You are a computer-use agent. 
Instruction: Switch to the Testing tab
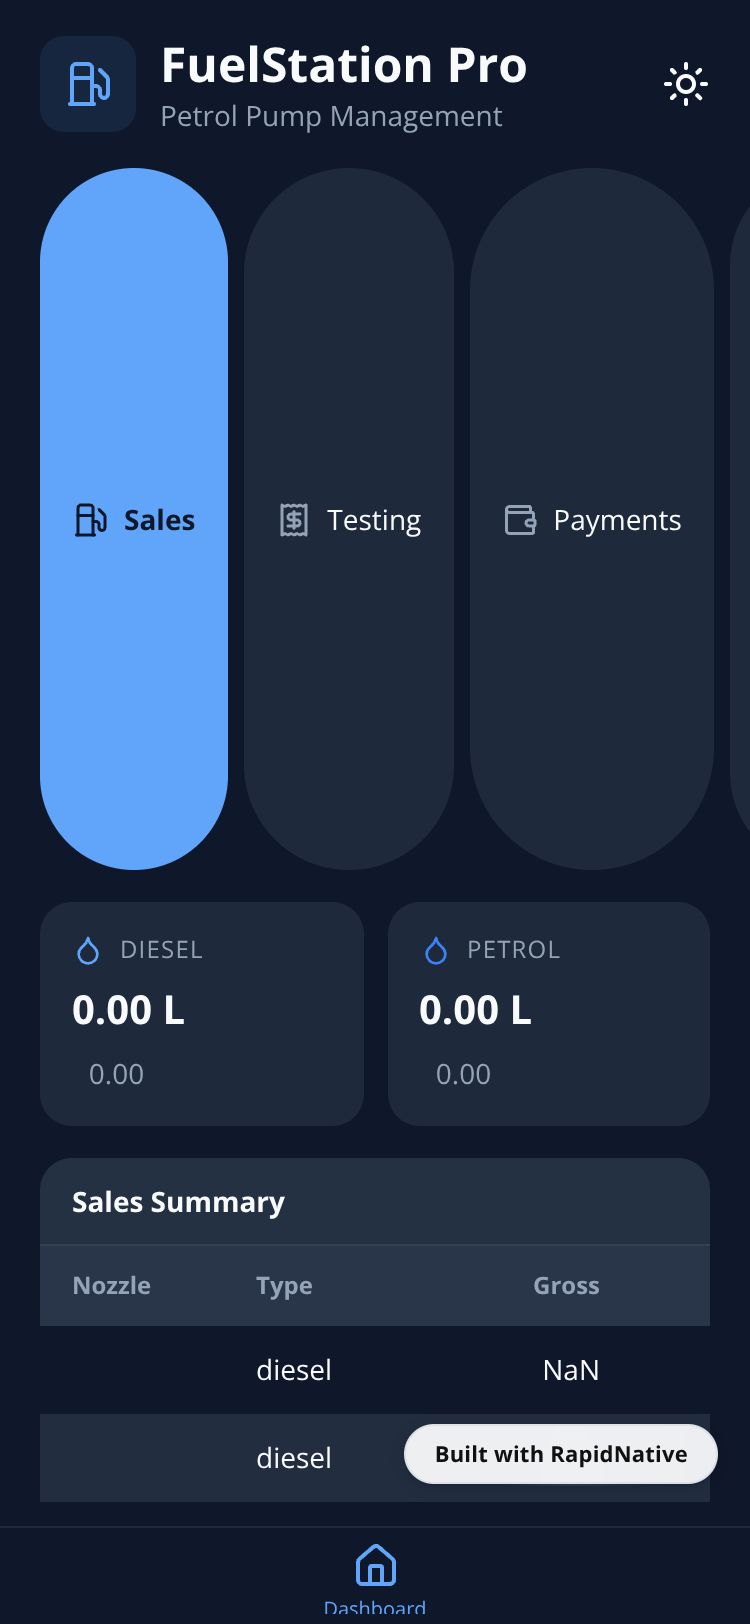(349, 519)
